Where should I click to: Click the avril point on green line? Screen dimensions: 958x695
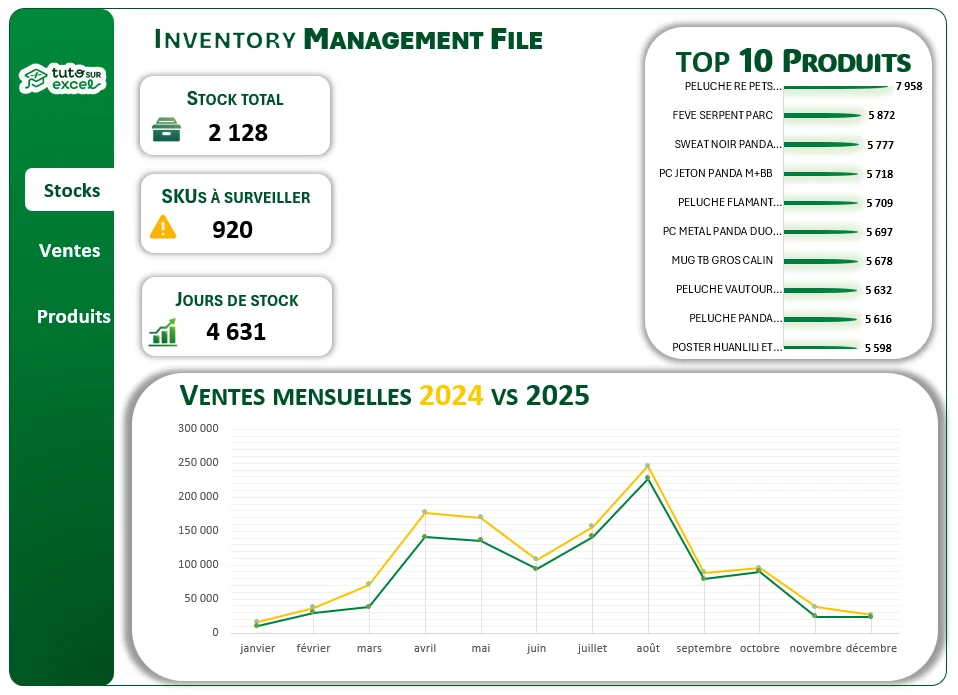tap(425, 537)
